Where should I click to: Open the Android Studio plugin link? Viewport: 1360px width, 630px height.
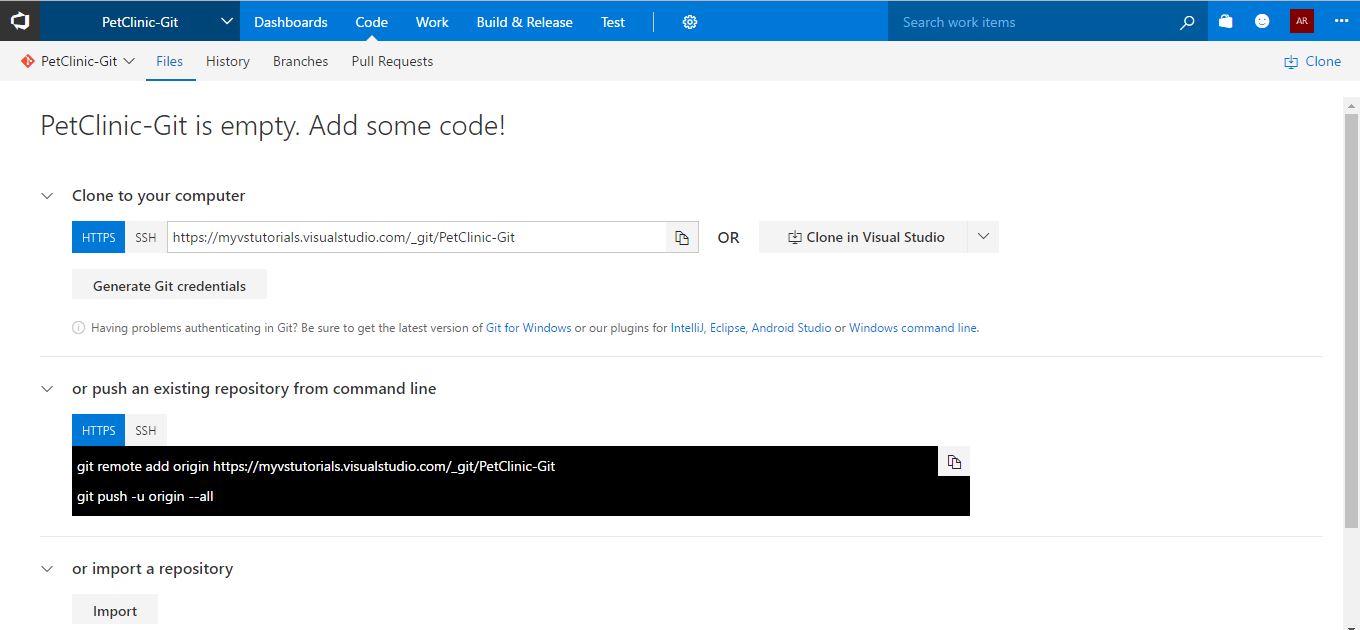(x=791, y=328)
